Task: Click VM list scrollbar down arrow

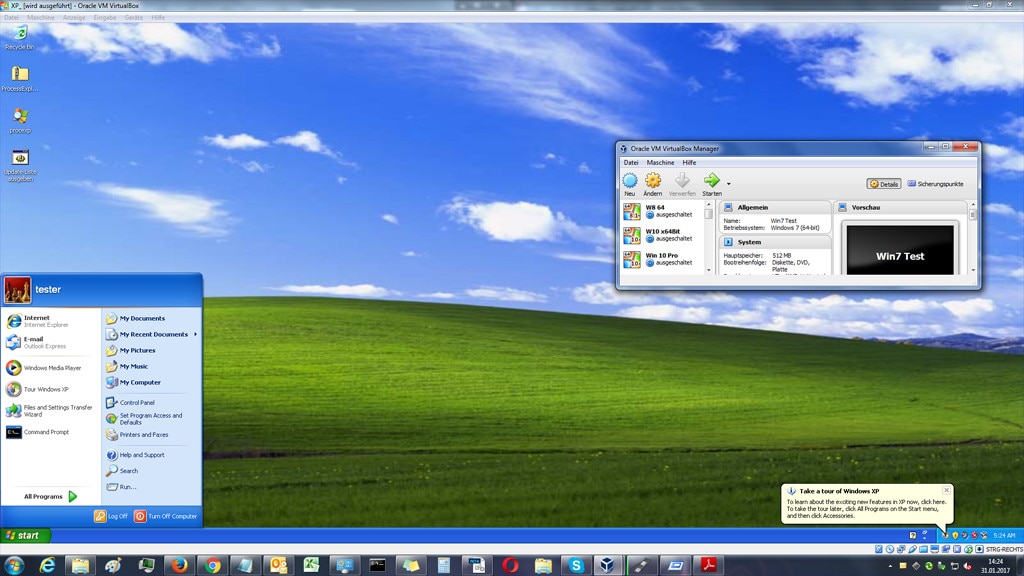Action: 709,270
